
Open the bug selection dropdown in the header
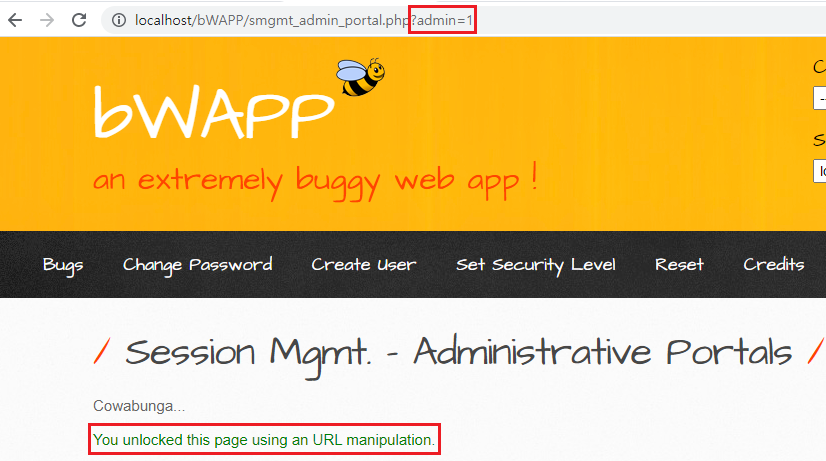(x=820, y=98)
